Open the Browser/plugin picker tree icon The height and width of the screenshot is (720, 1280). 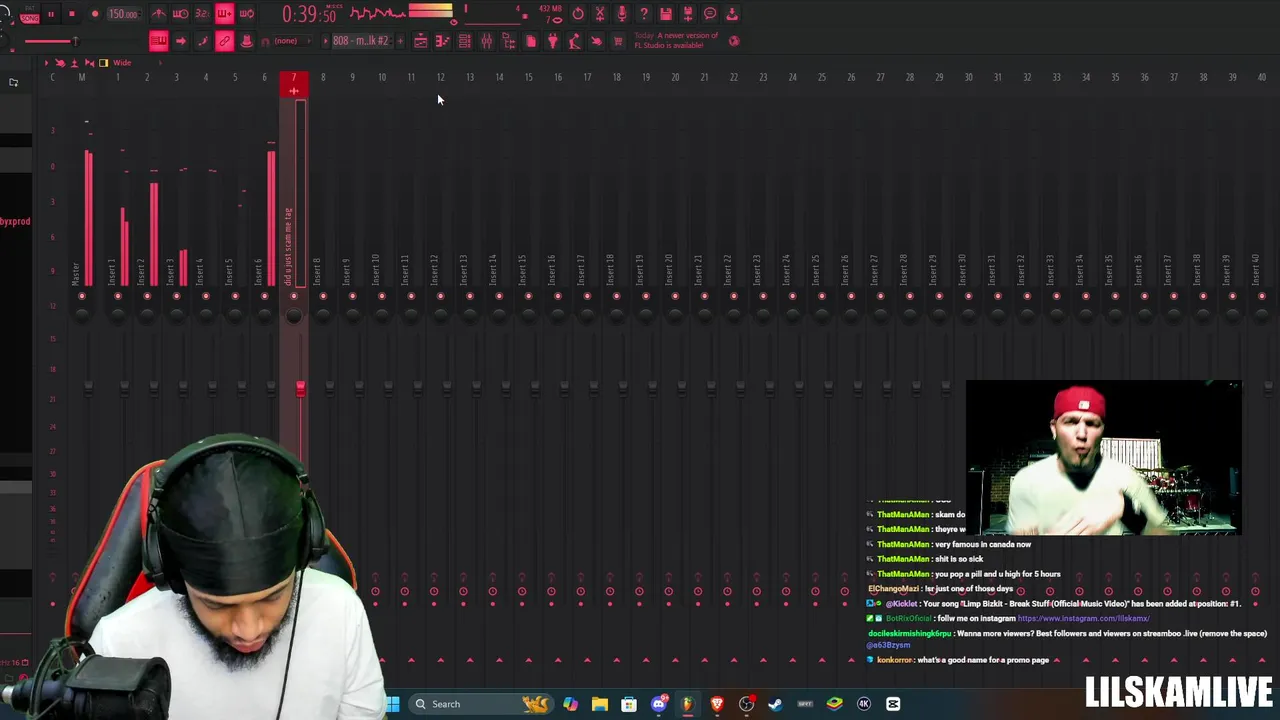point(508,41)
